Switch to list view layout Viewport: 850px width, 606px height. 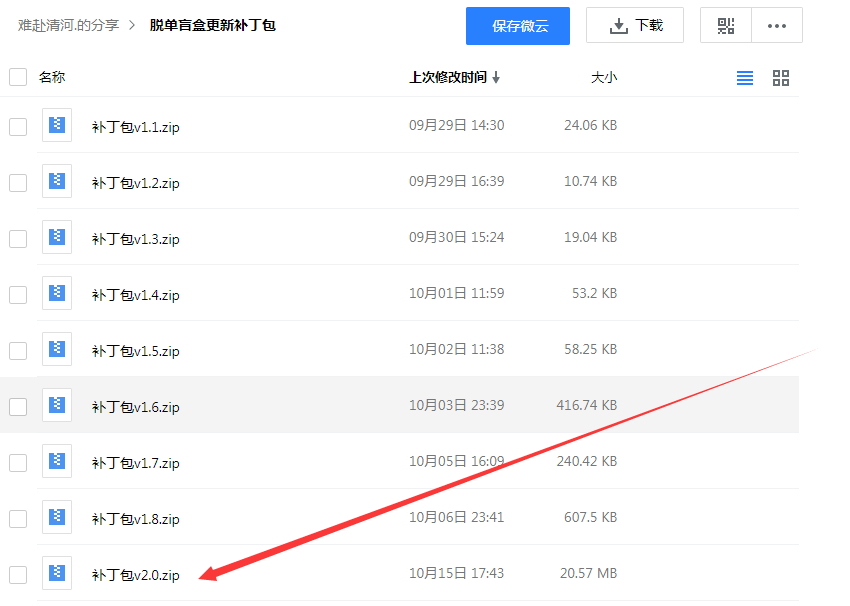coord(745,78)
